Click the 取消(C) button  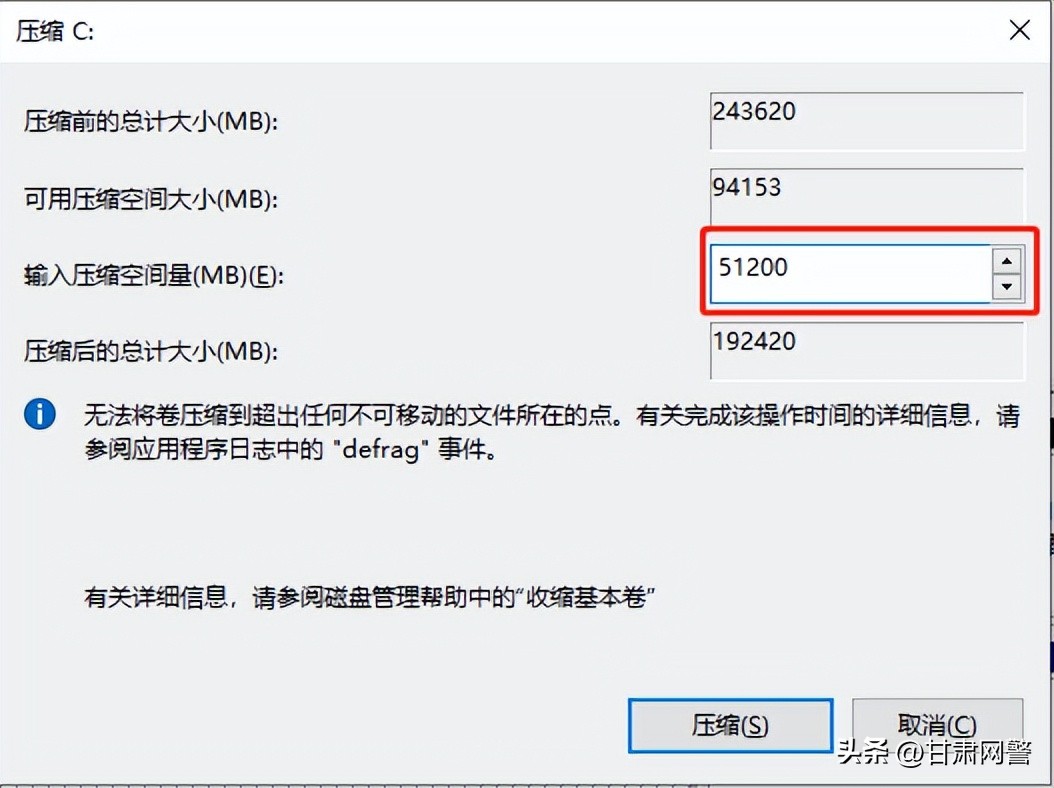coord(938,725)
